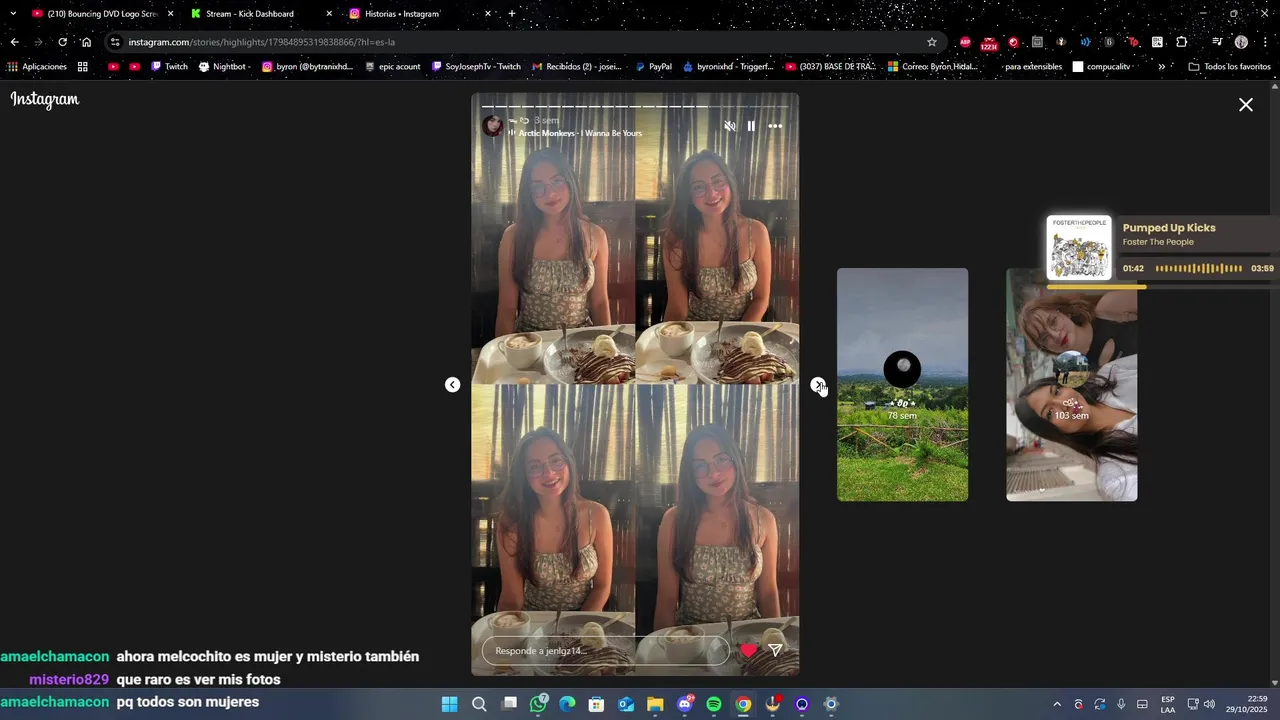Open a new browser tab
The width and height of the screenshot is (1280, 720).
[512, 14]
